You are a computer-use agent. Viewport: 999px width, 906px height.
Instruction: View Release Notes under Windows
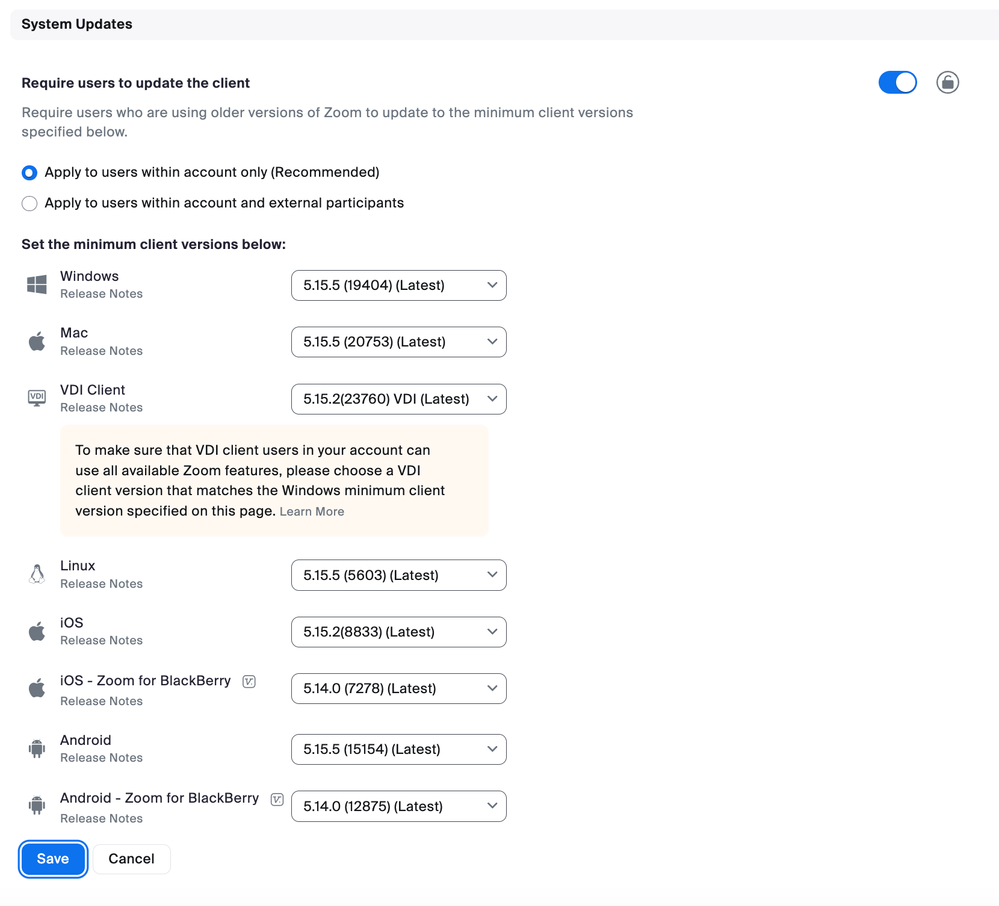101,294
